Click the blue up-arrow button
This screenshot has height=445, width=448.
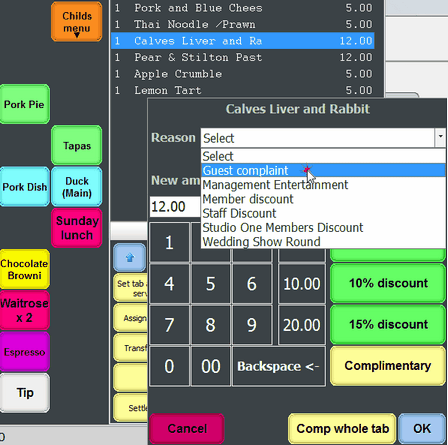click(130, 257)
